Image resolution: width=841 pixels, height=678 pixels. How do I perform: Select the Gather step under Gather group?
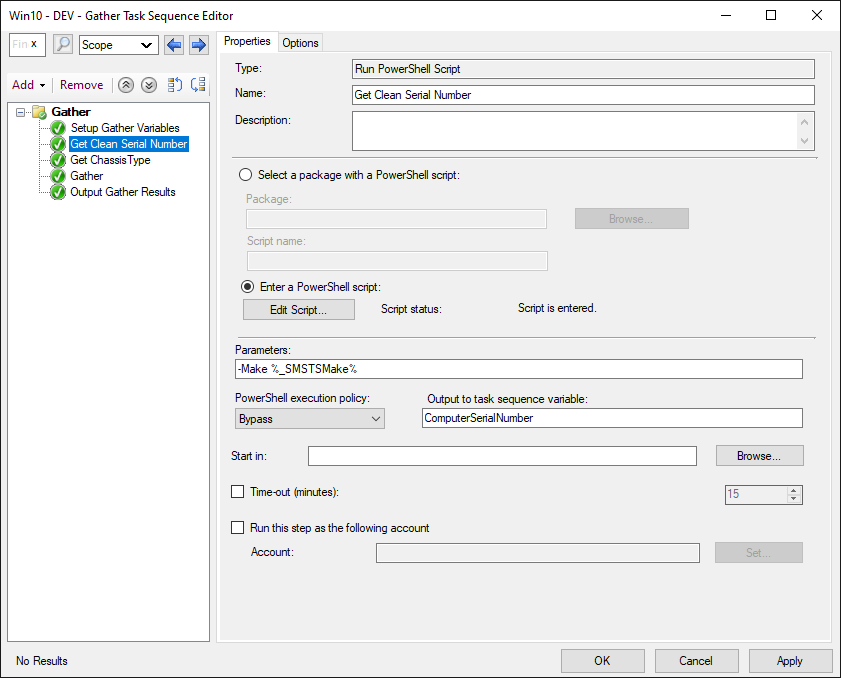(86, 176)
